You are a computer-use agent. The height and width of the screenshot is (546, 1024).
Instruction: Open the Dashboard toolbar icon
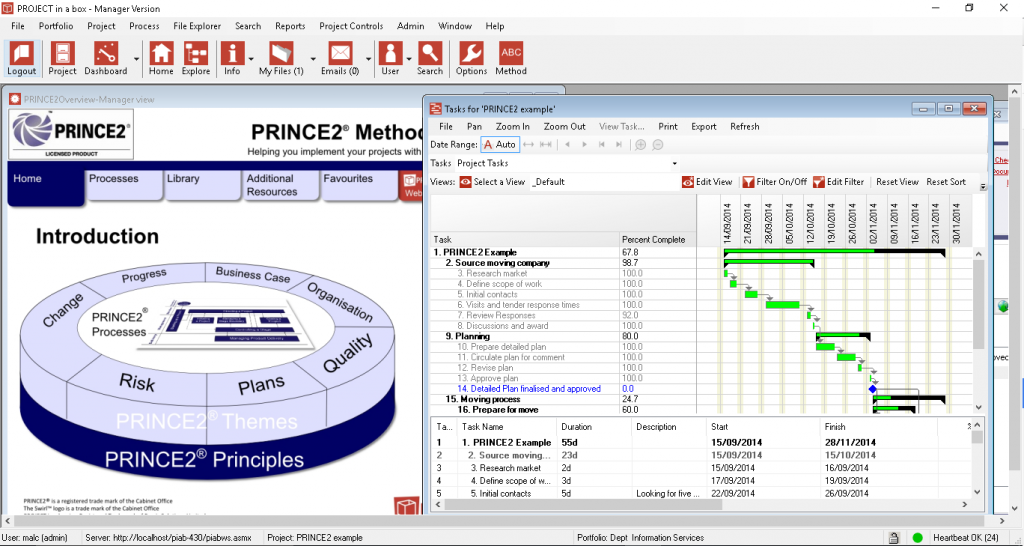tap(106, 59)
